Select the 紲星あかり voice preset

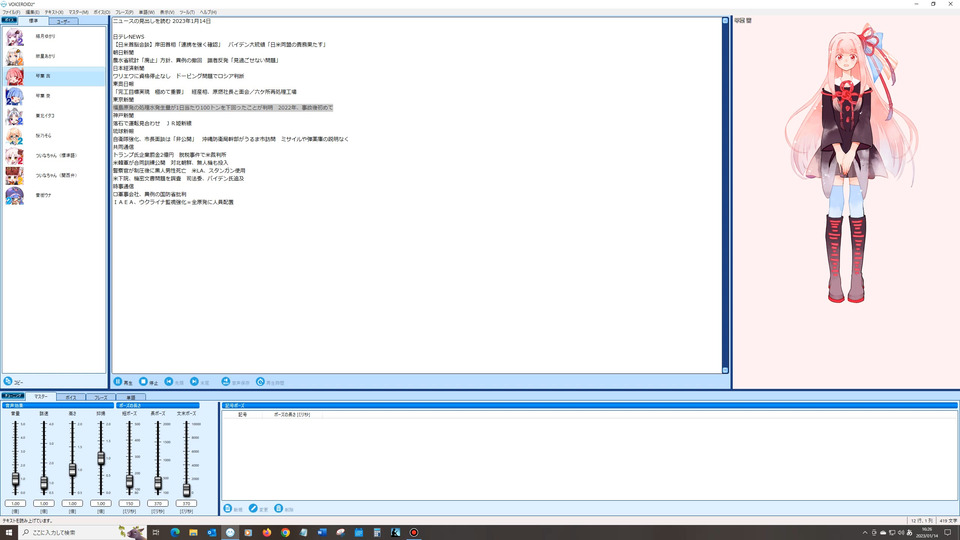[54, 56]
